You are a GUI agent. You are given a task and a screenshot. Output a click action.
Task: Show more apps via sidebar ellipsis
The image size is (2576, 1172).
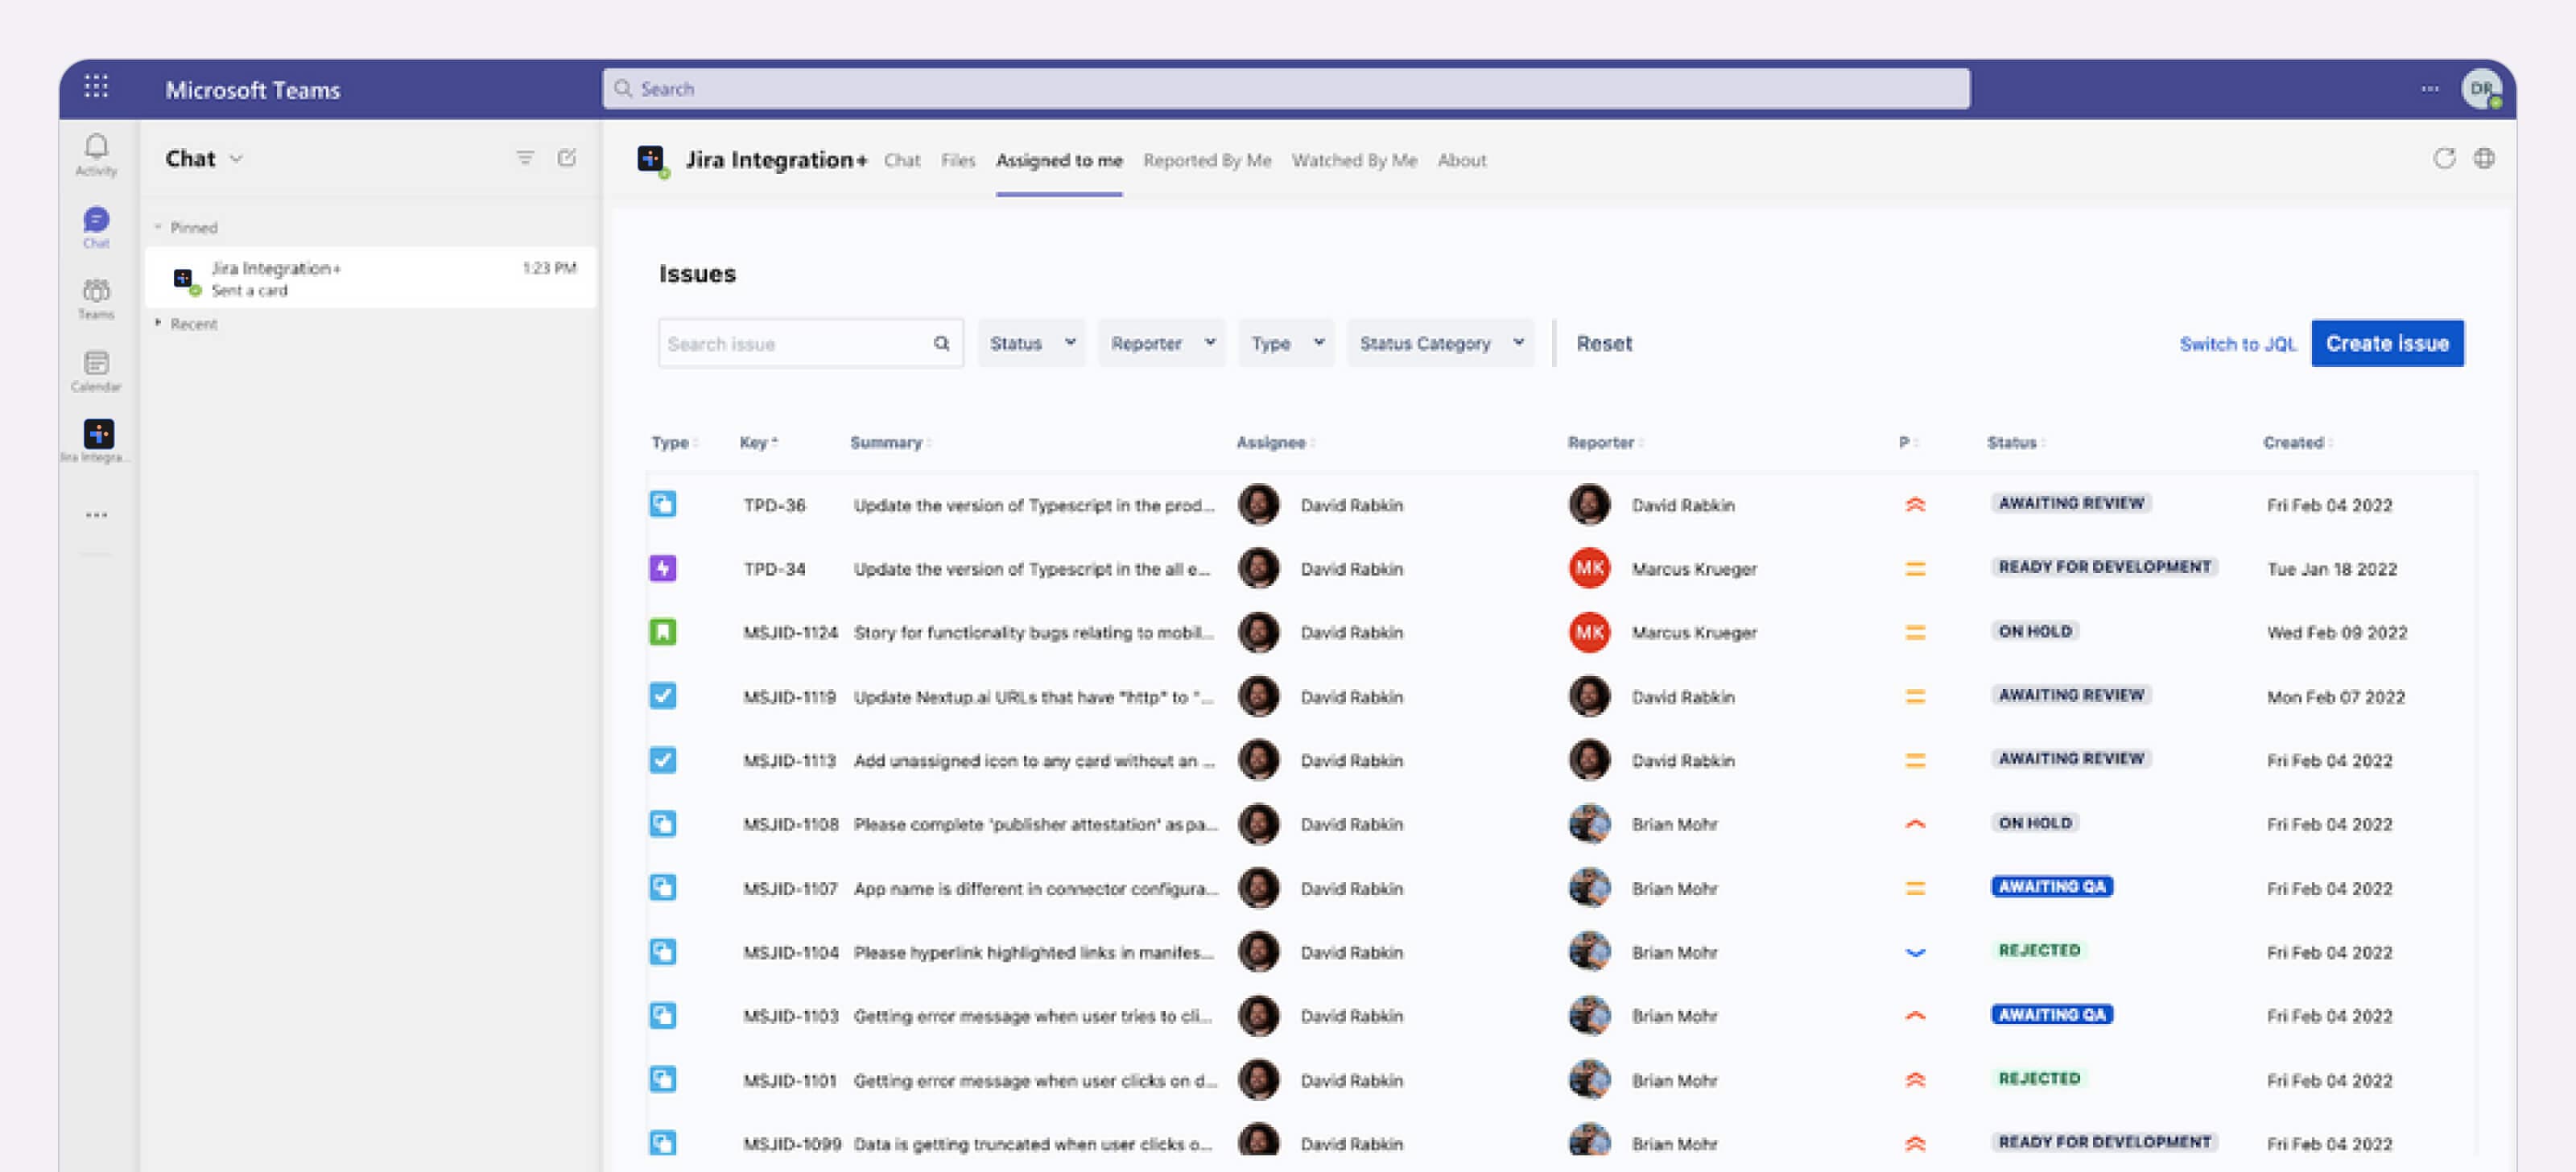click(x=96, y=515)
